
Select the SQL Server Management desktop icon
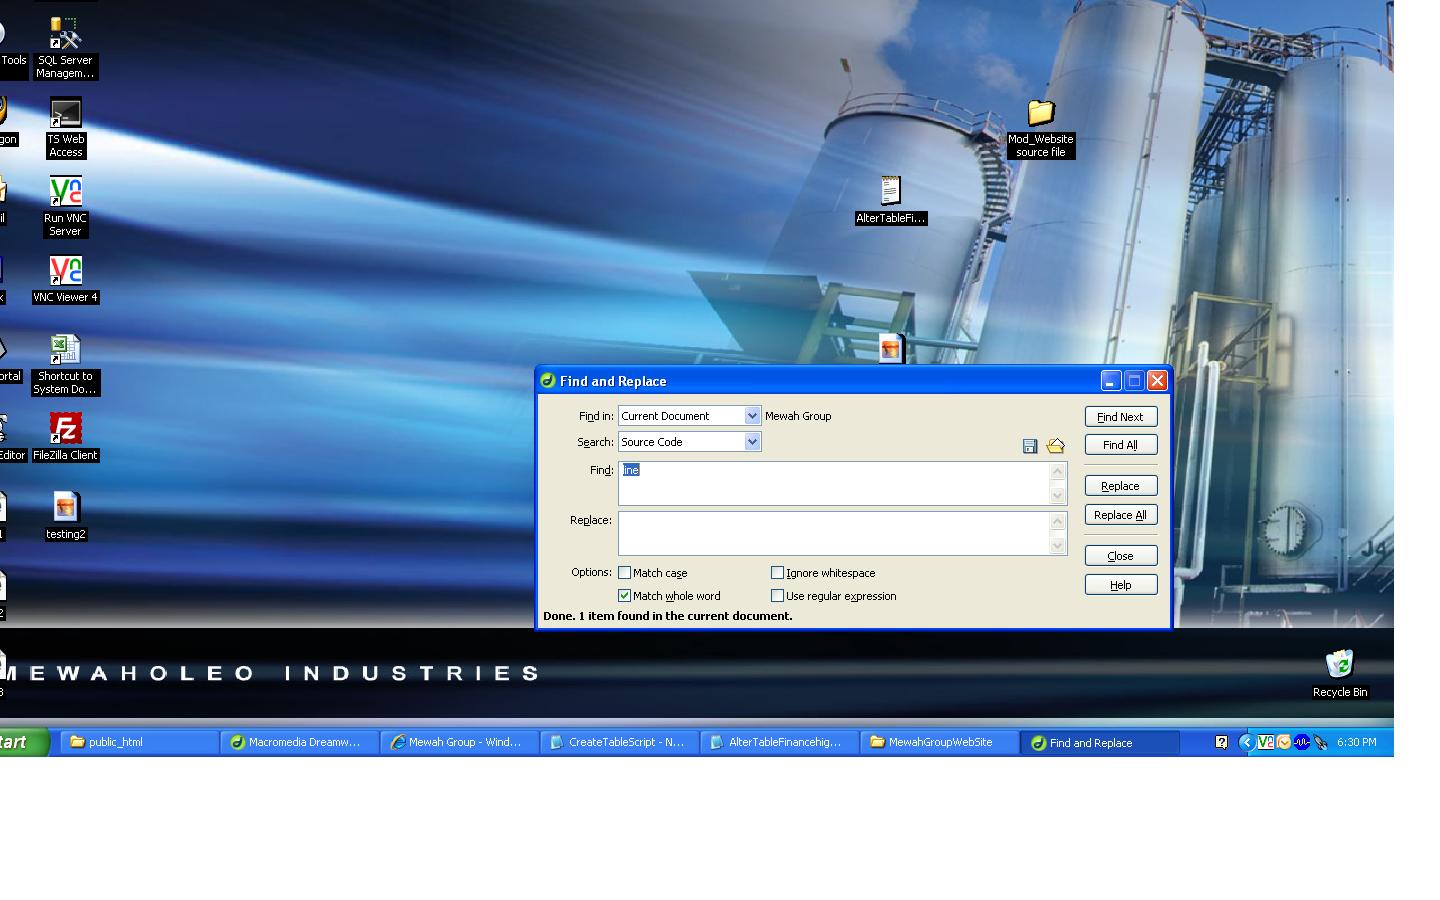65,35
